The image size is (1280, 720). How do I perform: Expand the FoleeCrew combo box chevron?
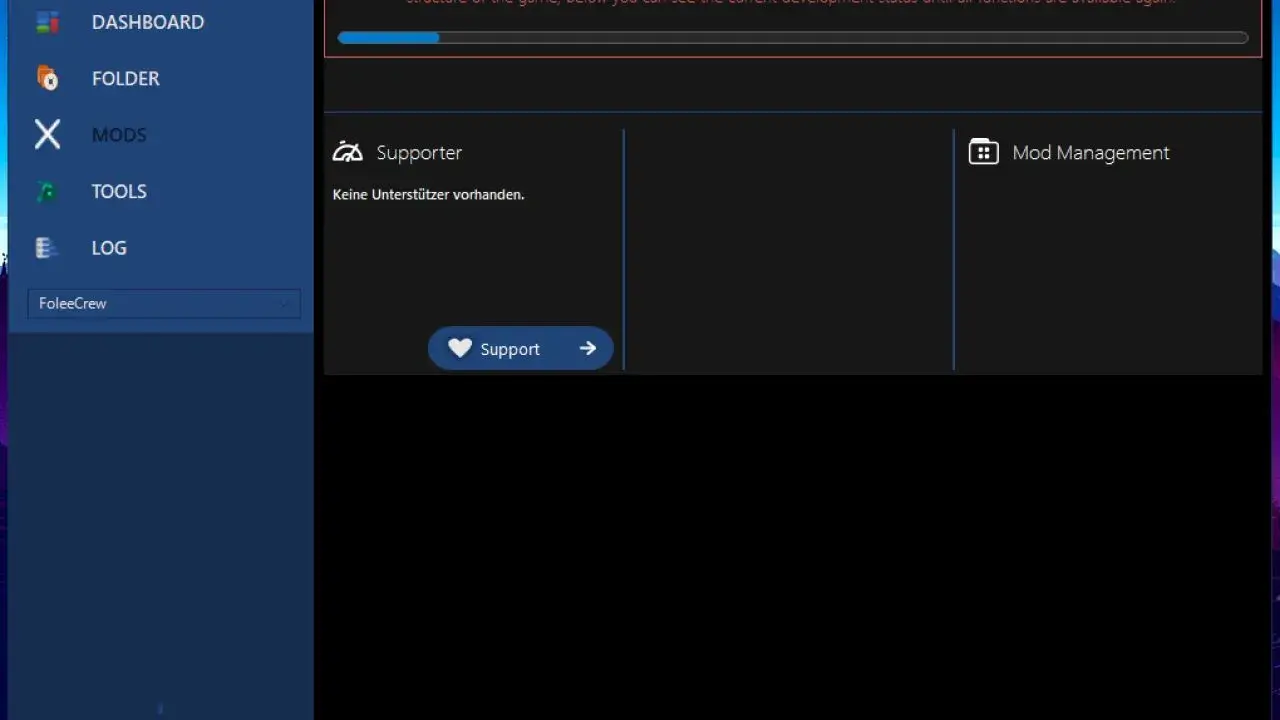pyautogui.click(x=284, y=304)
